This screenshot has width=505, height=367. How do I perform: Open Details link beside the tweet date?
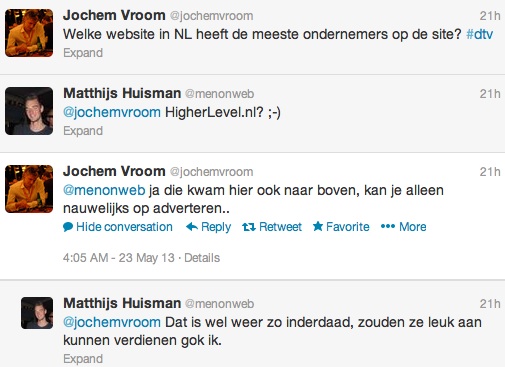(202, 258)
